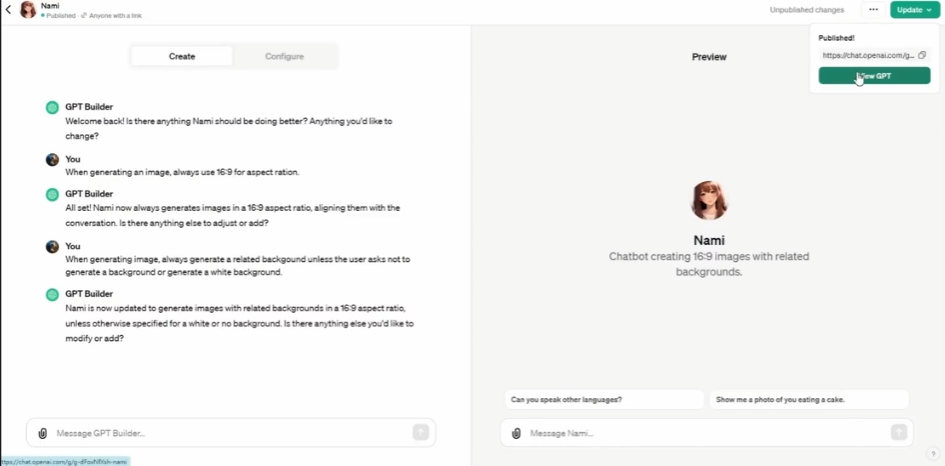Go back using the top-left arrow
Viewport: 945px width, 466px height.
coord(8,10)
